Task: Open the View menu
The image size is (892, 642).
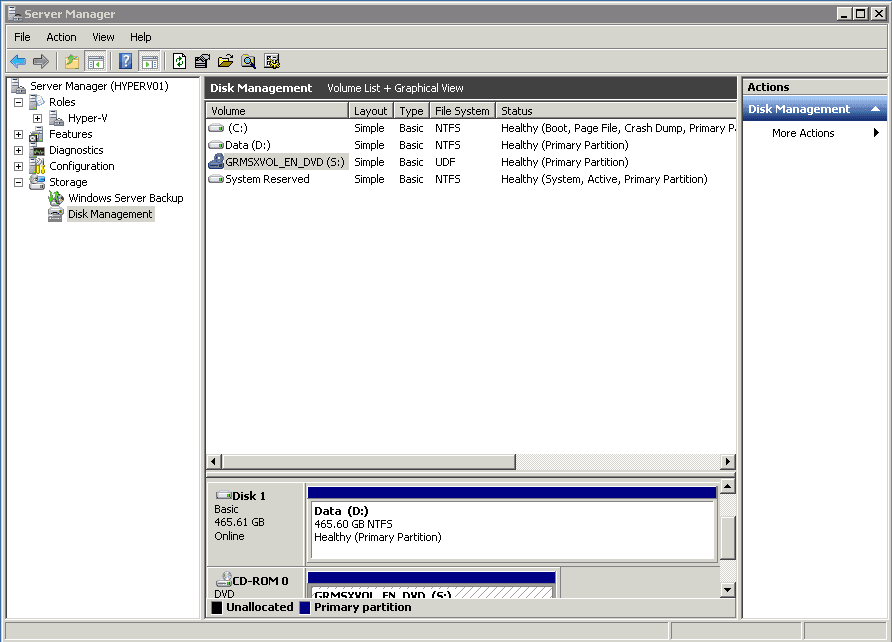Action: point(103,37)
